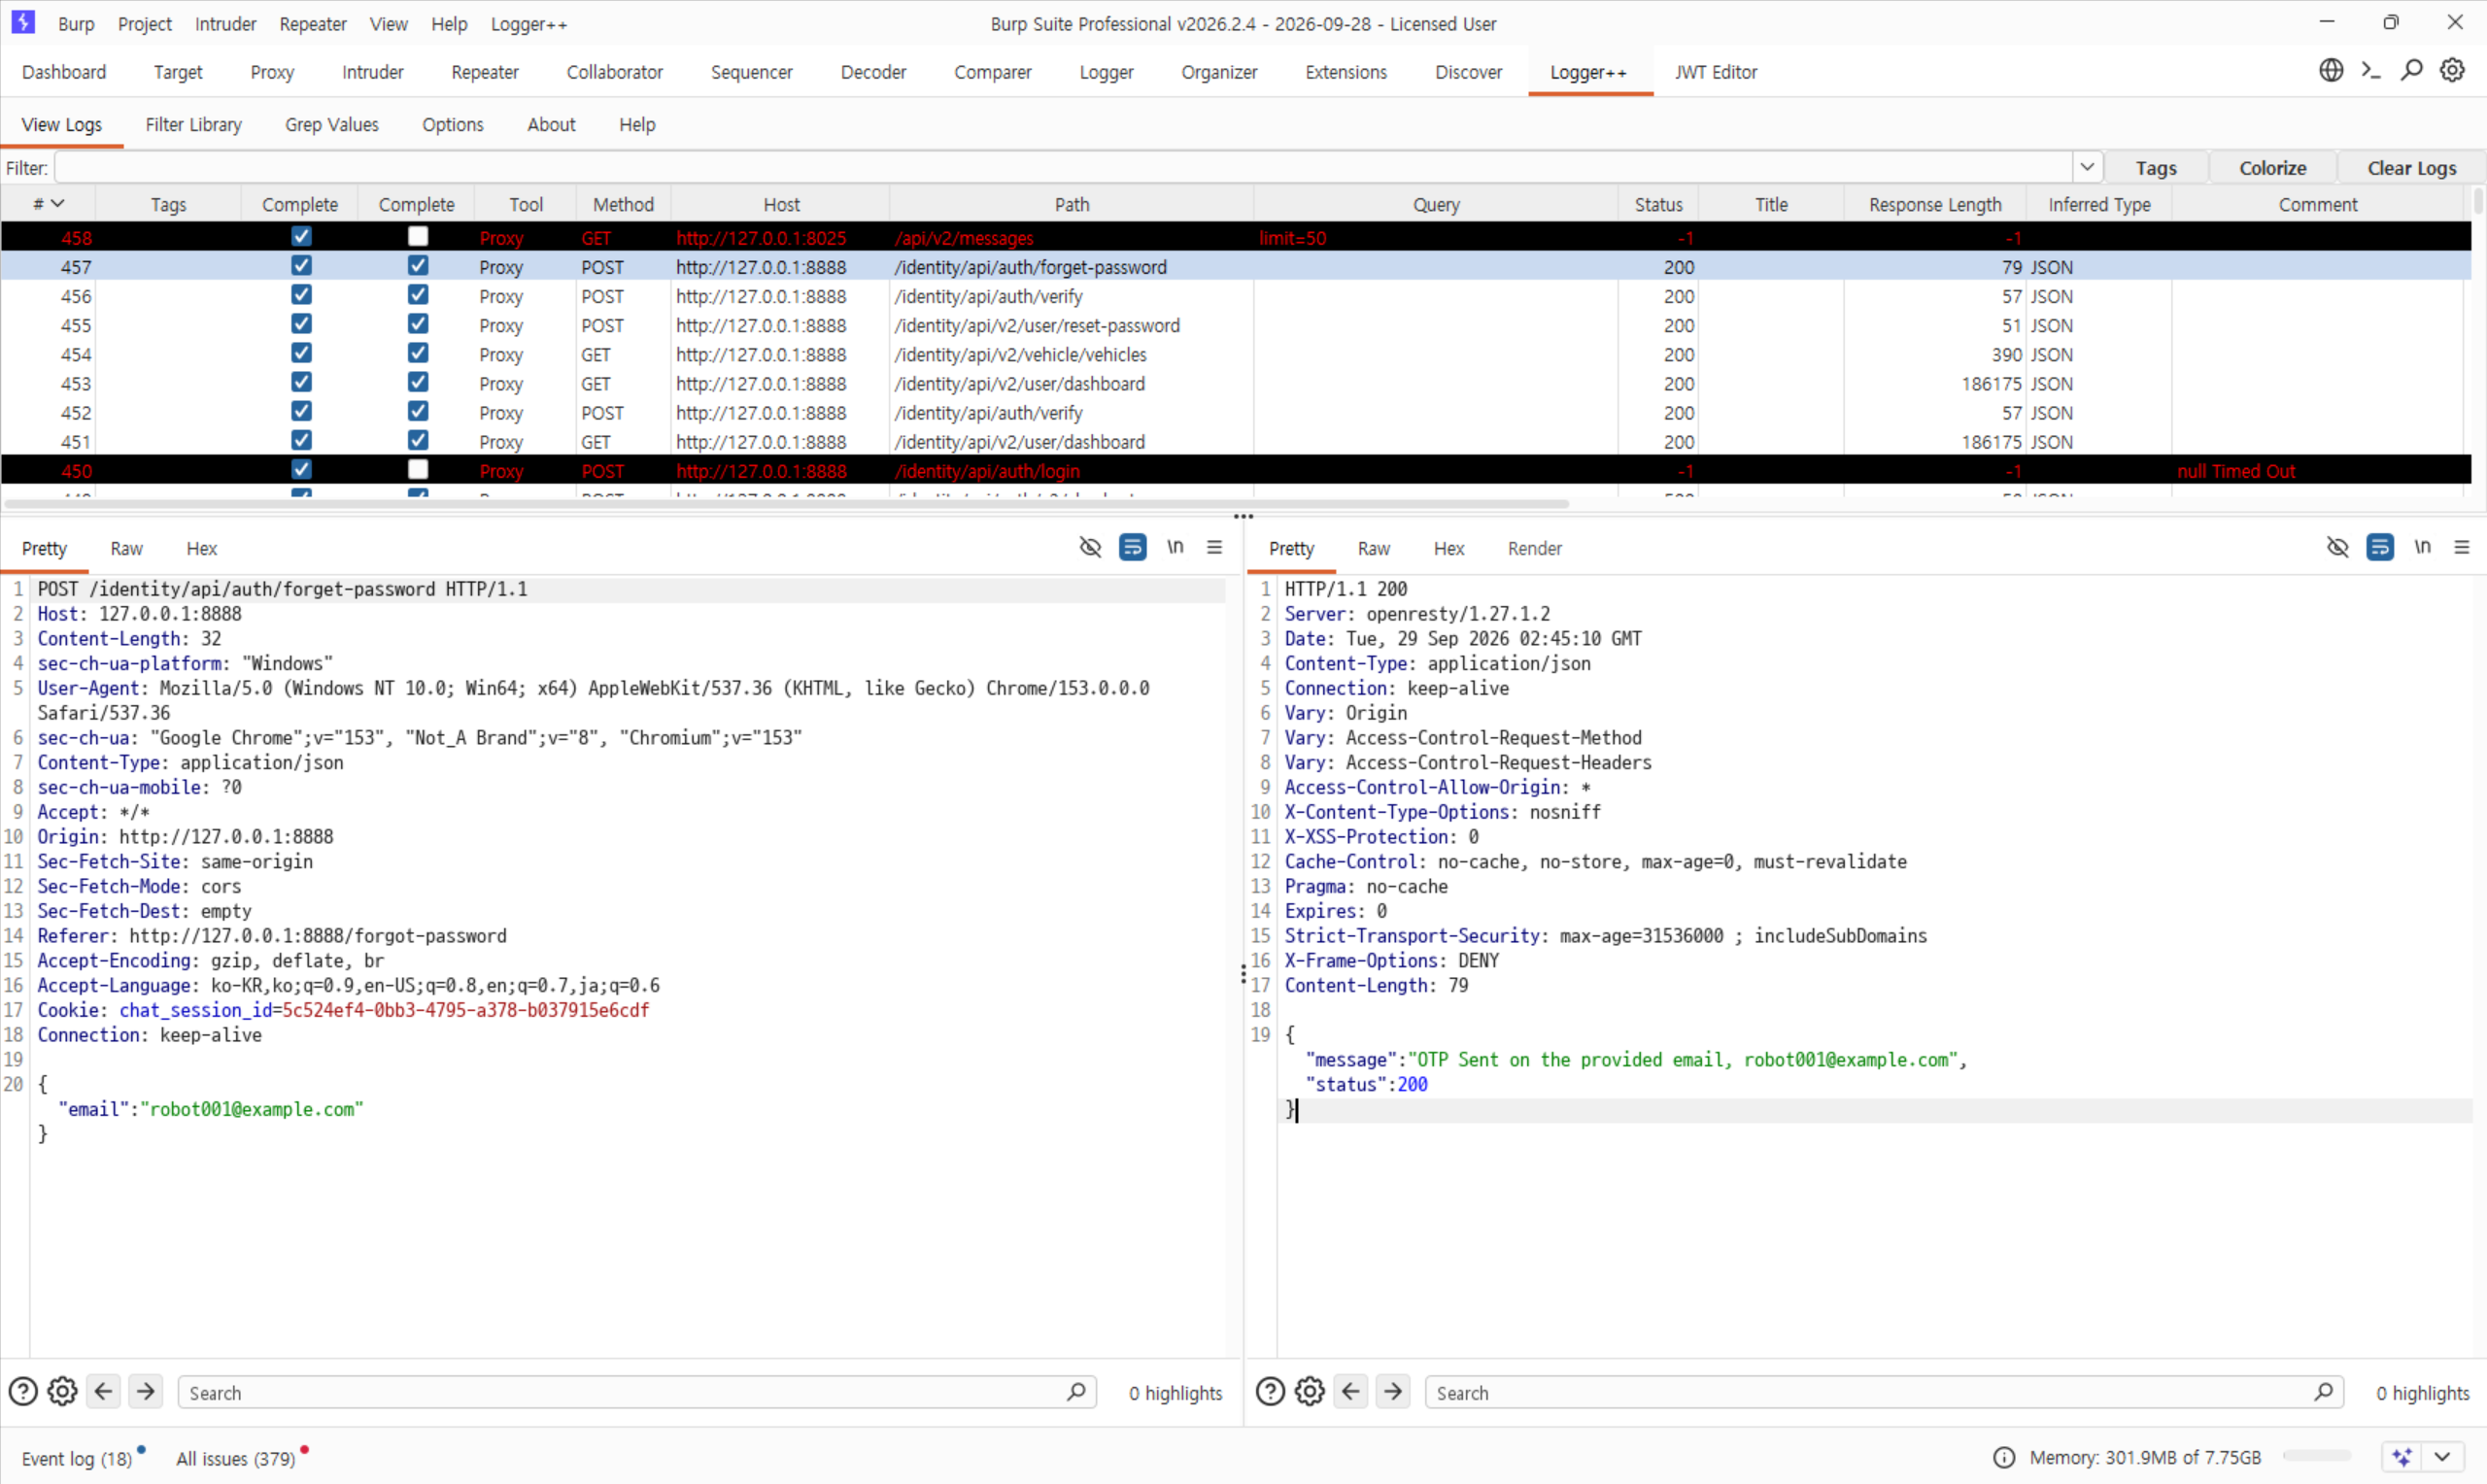Image resolution: width=2487 pixels, height=1484 pixels.
Task: Open All issues (379) link
Action: point(236,1458)
